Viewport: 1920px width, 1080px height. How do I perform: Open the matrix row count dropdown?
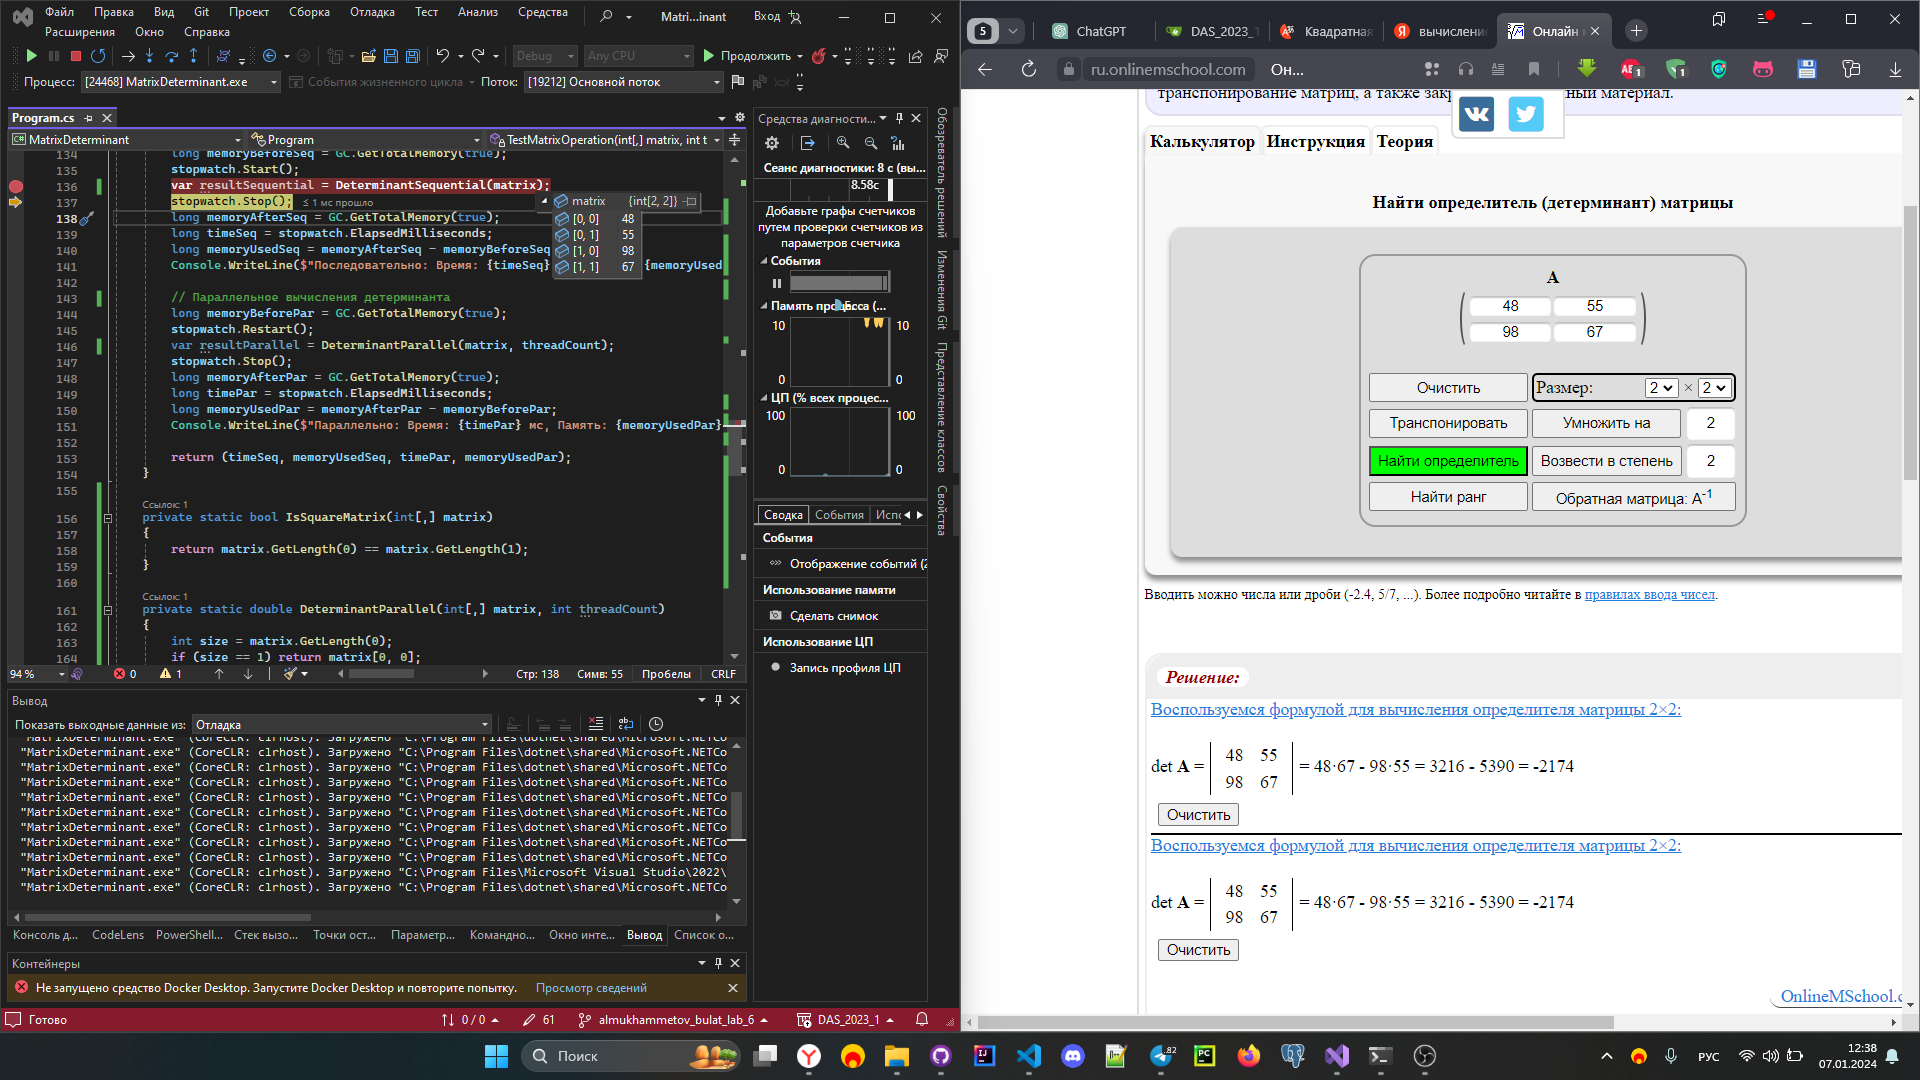1660,388
